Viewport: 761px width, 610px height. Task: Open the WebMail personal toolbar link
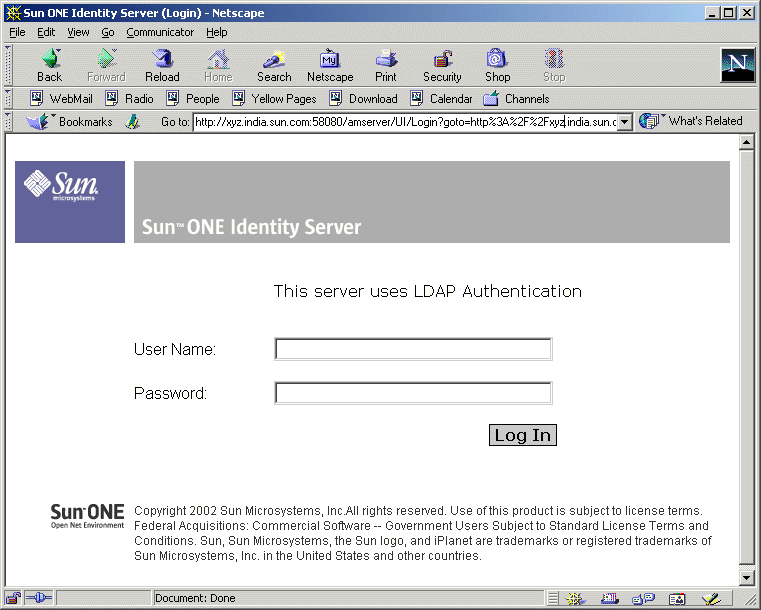(62, 99)
